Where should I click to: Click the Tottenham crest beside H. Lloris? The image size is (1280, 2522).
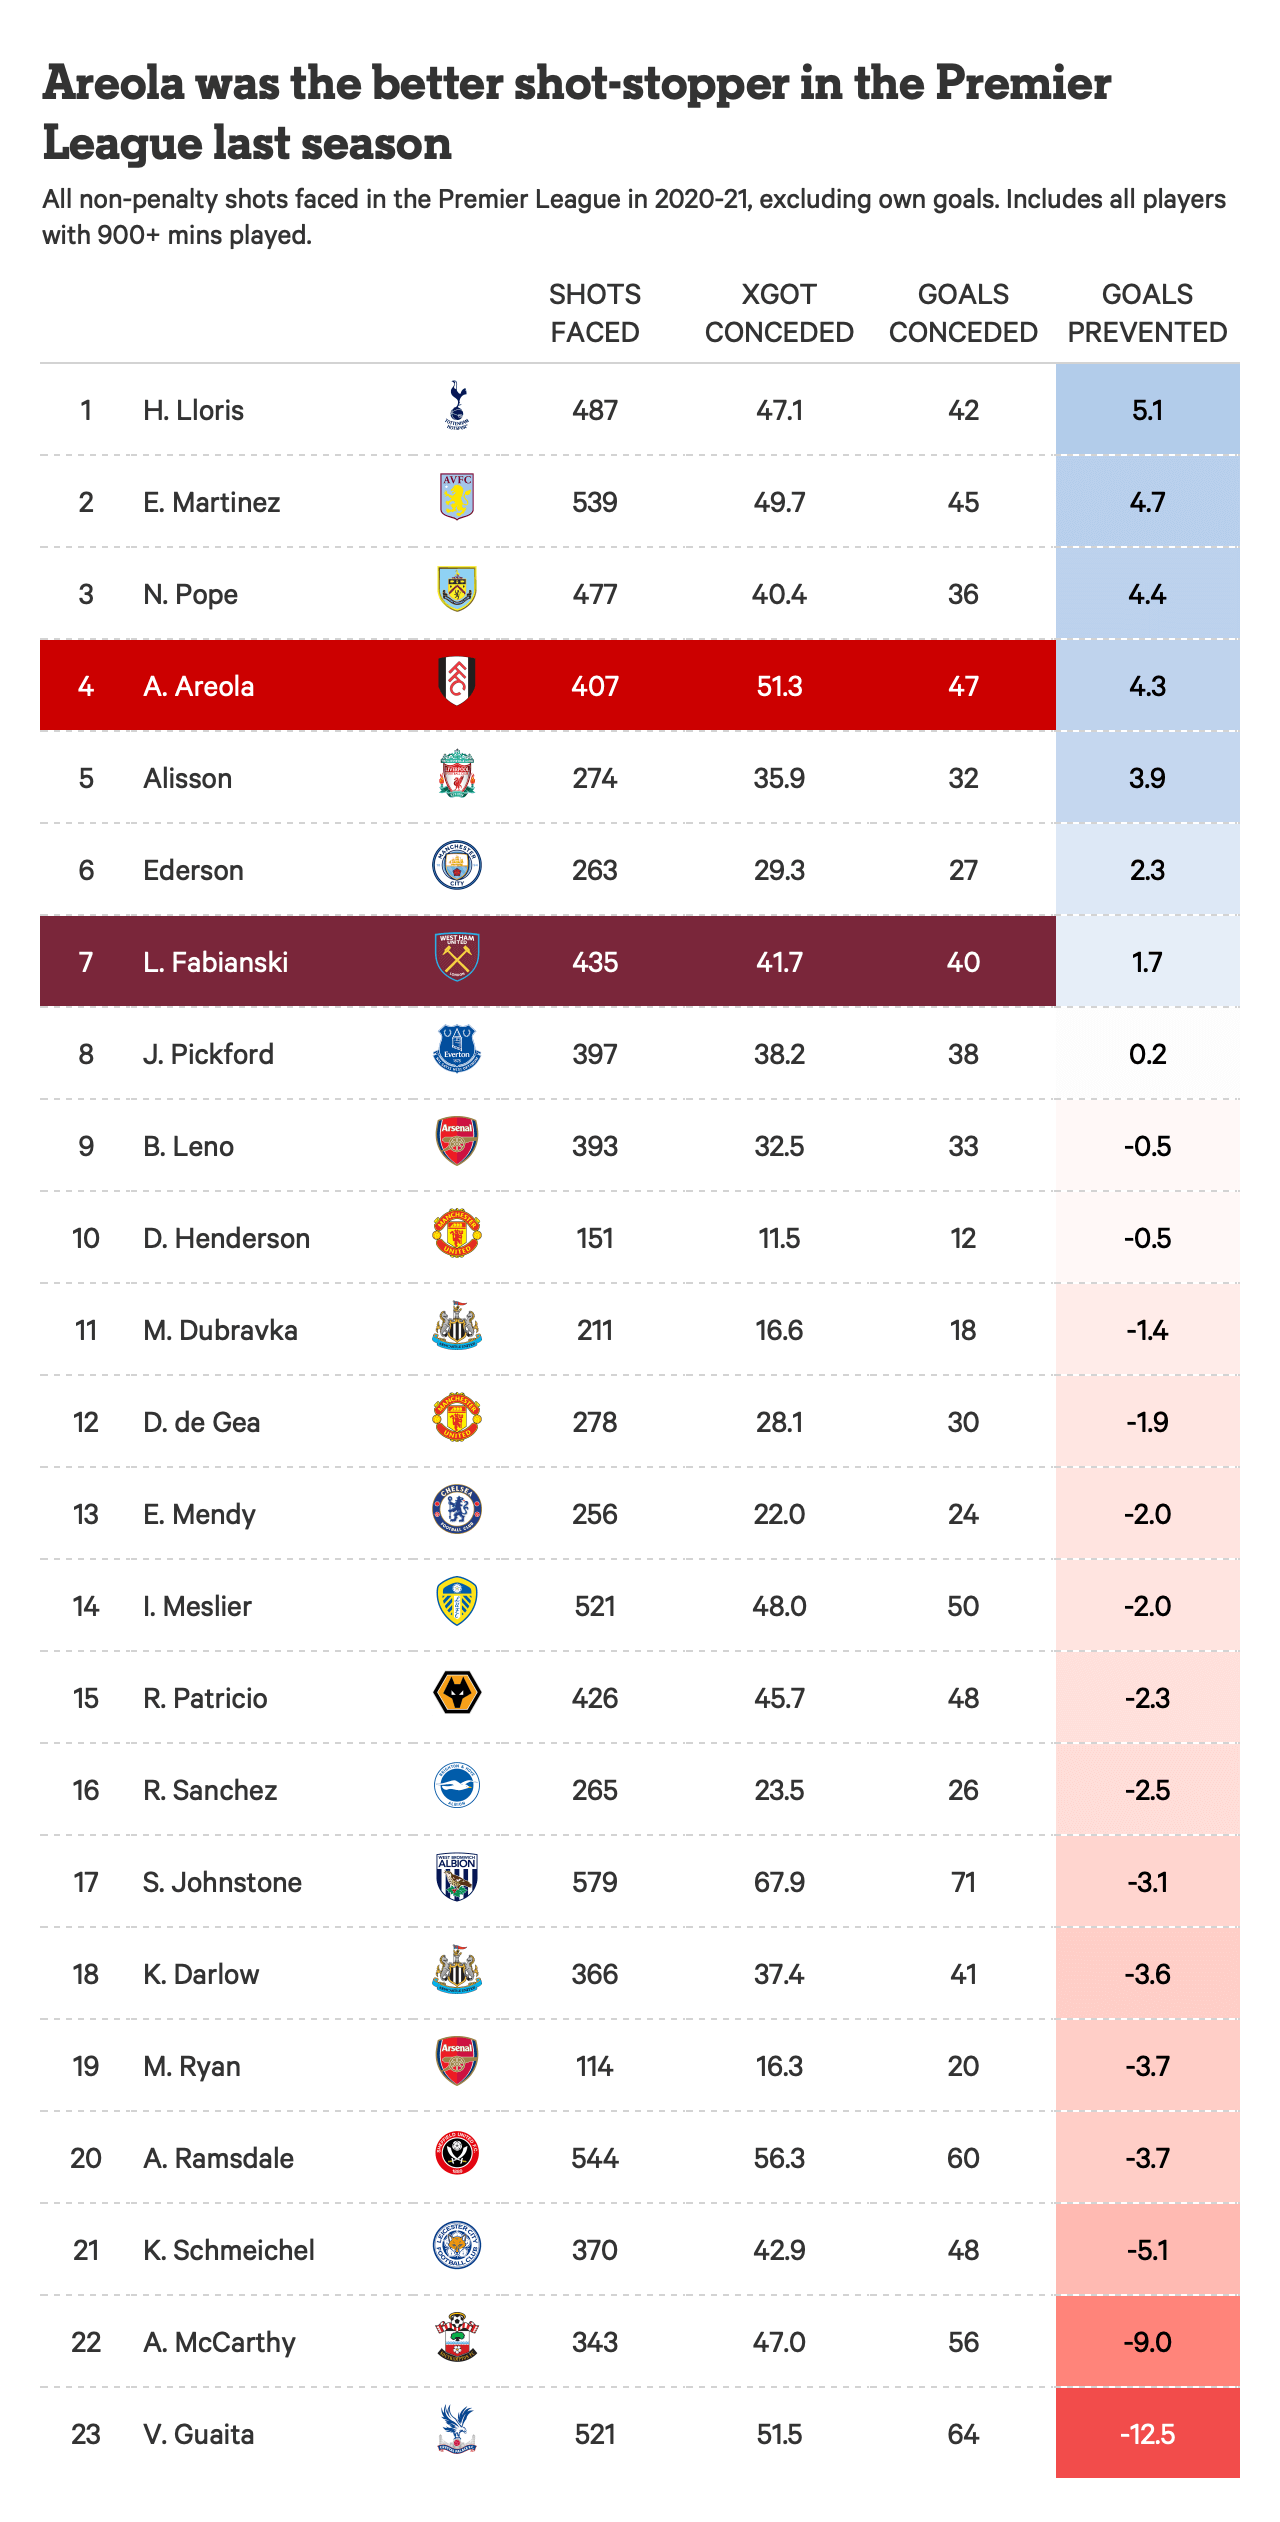(x=457, y=405)
